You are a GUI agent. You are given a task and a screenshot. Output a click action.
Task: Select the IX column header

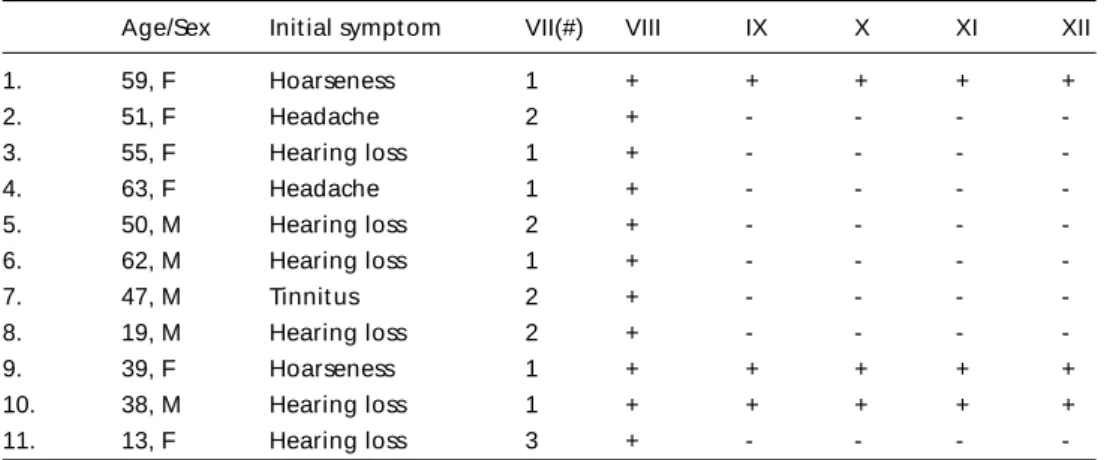(756, 28)
